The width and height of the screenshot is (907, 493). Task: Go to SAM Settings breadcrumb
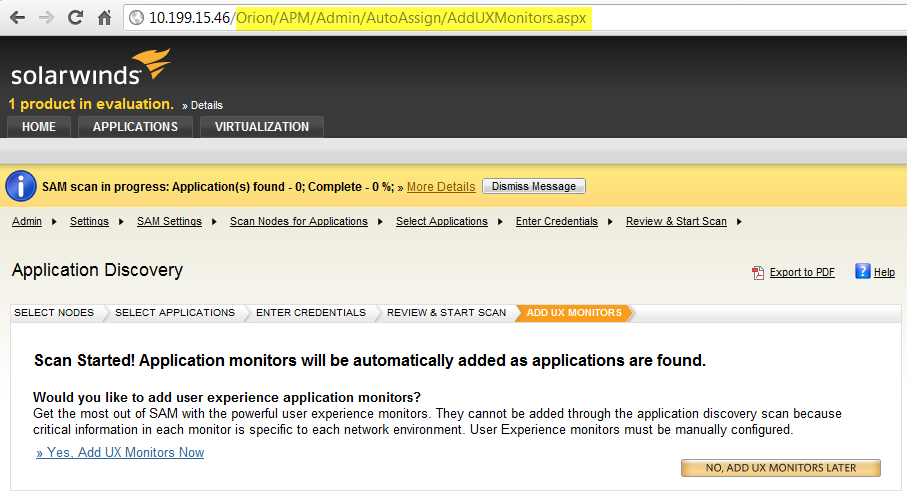coord(169,221)
